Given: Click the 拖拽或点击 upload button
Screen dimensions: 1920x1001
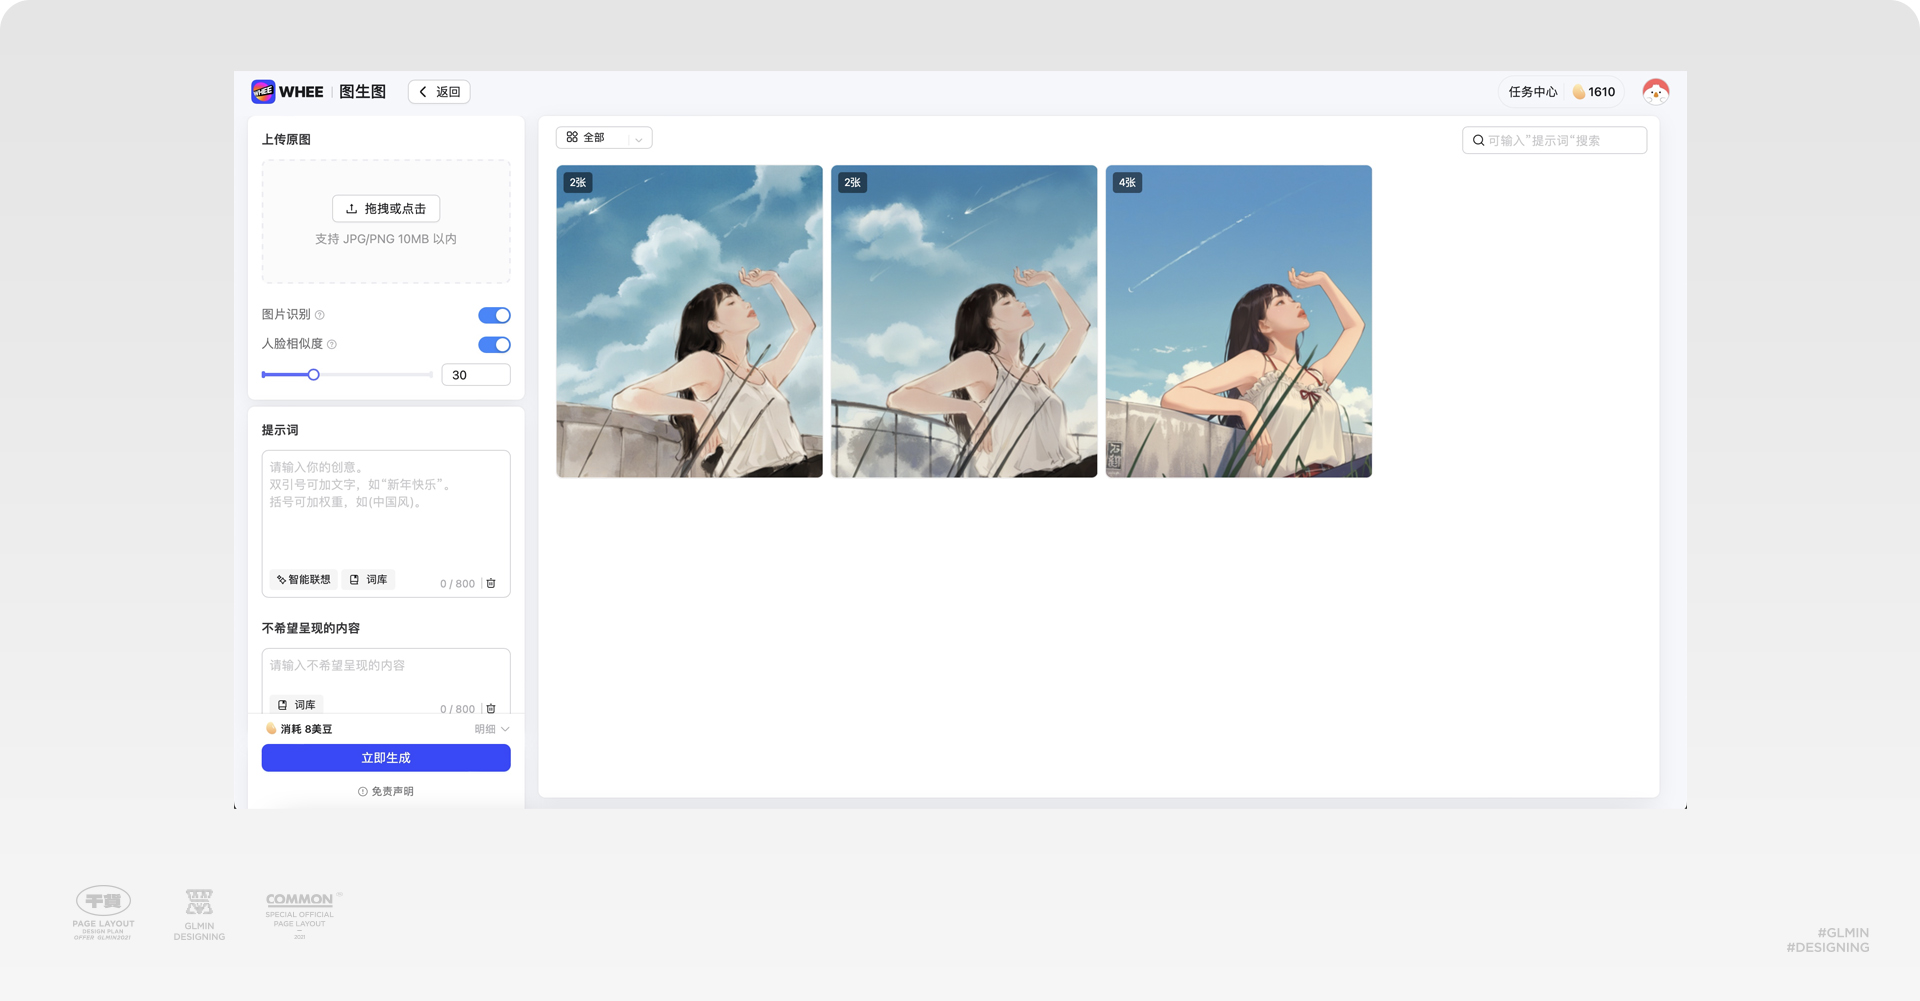Looking at the screenshot, I should pyautogui.click(x=386, y=208).
